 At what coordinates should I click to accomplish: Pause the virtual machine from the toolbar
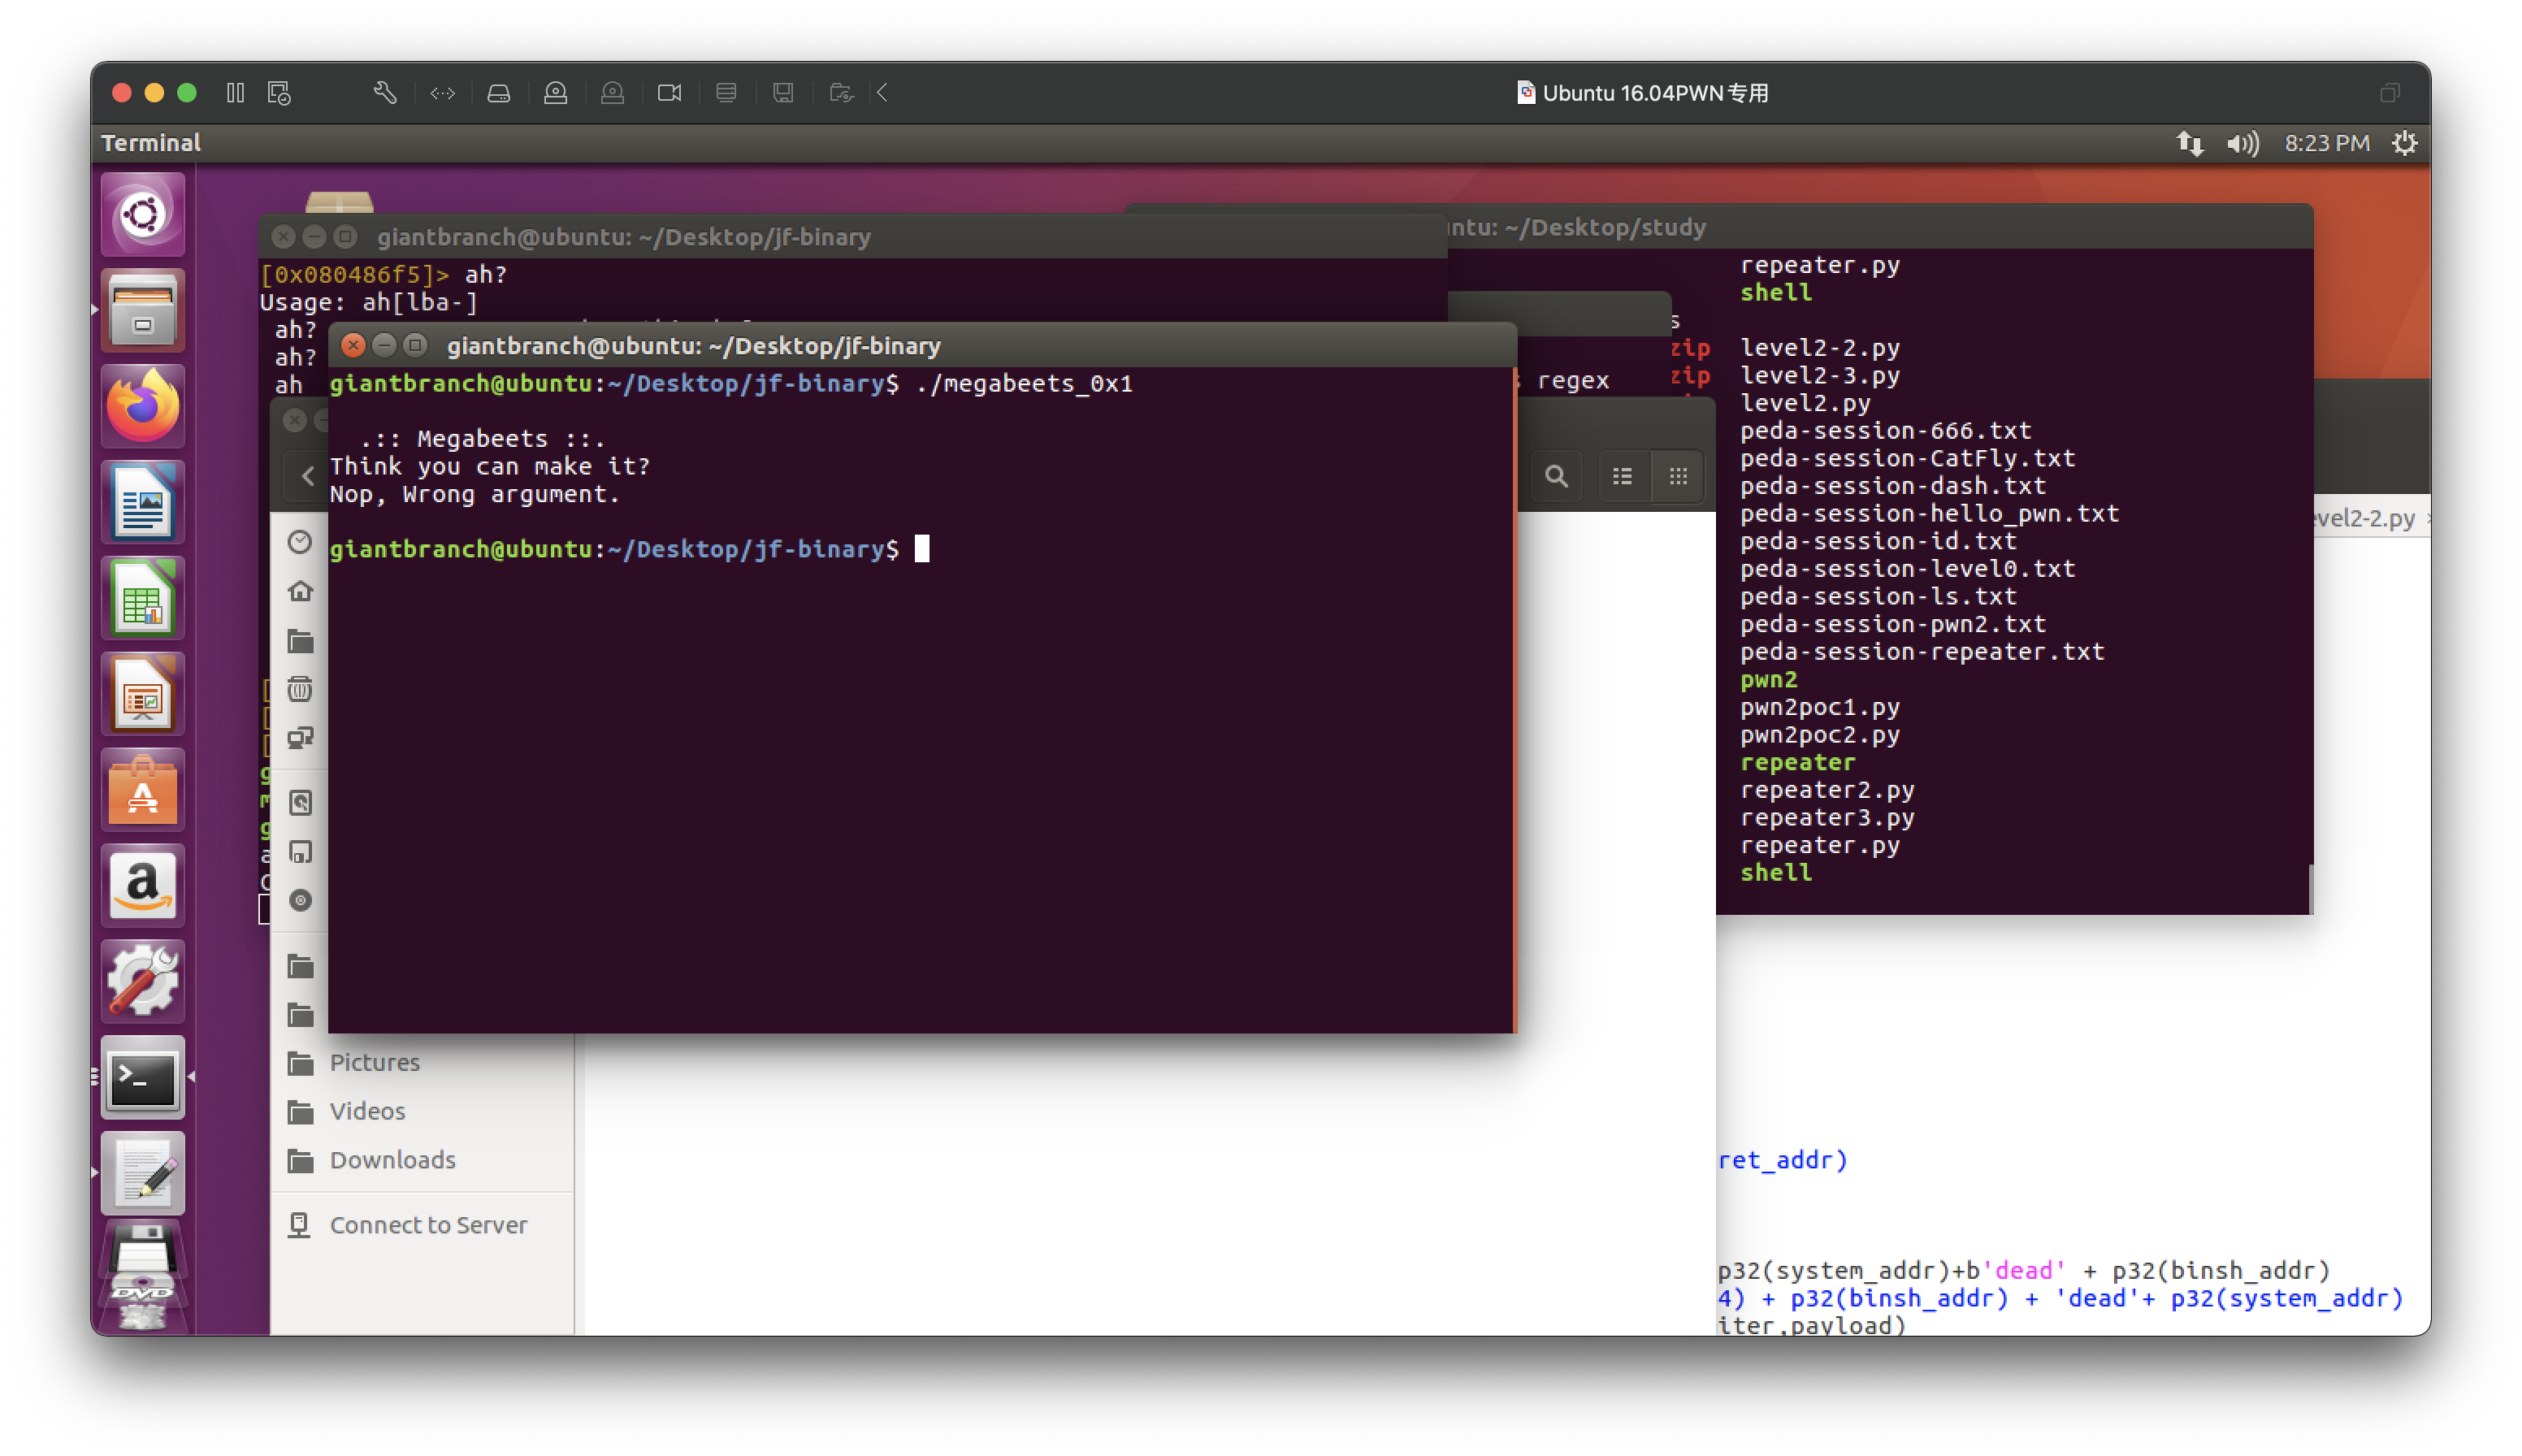tap(235, 93)
